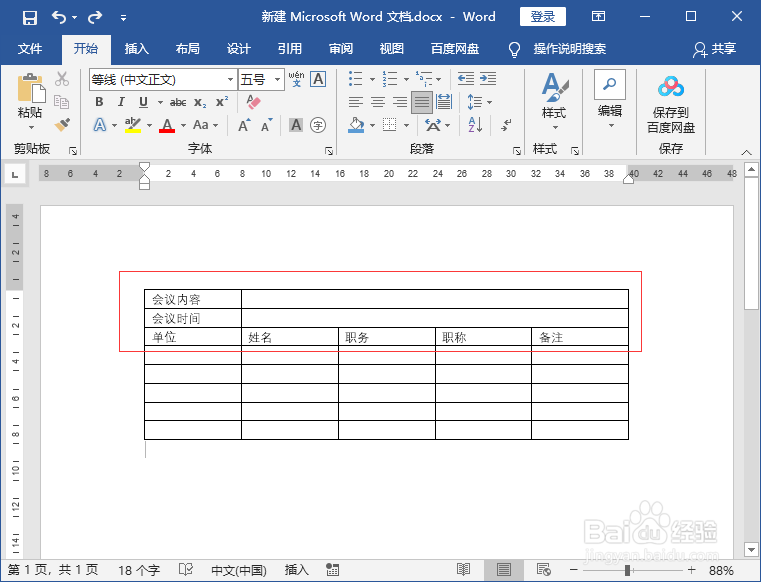The height and width of the screenshot is (582, 761).
Task: Switch to the 插入 (Insert) tab
Action: (136, 49)
